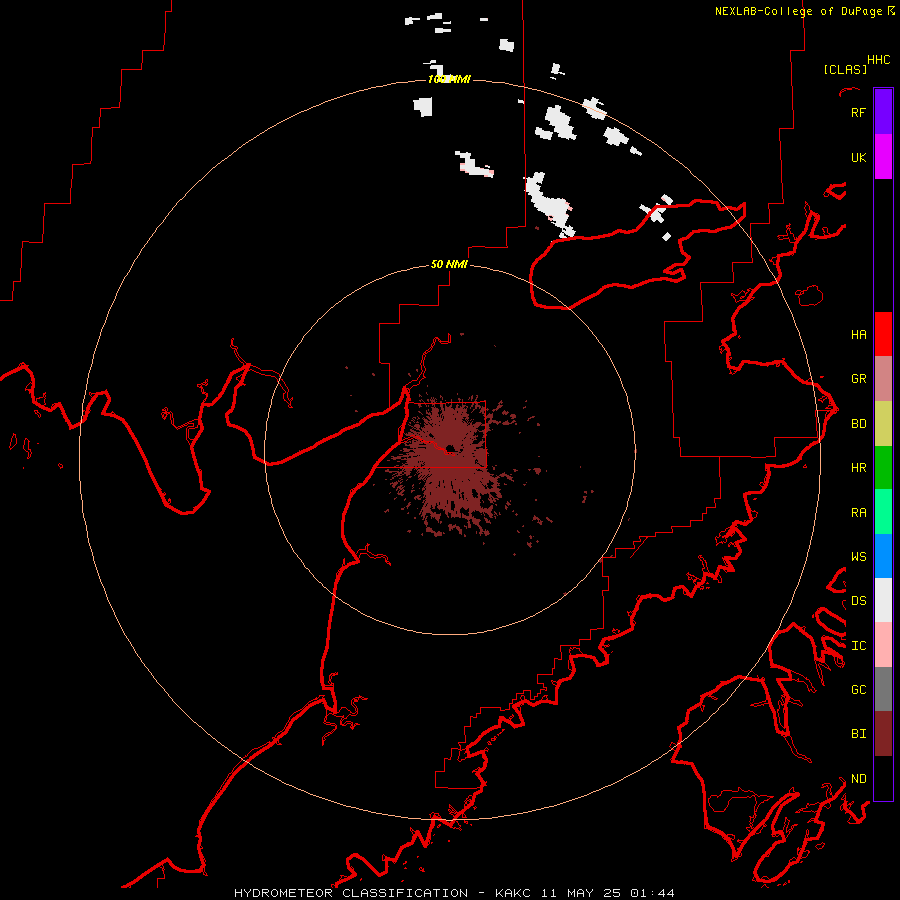Click the radar site center dot
Image resolution: width=900 pixels, height=900 pixels.
[x=450, y=448]
